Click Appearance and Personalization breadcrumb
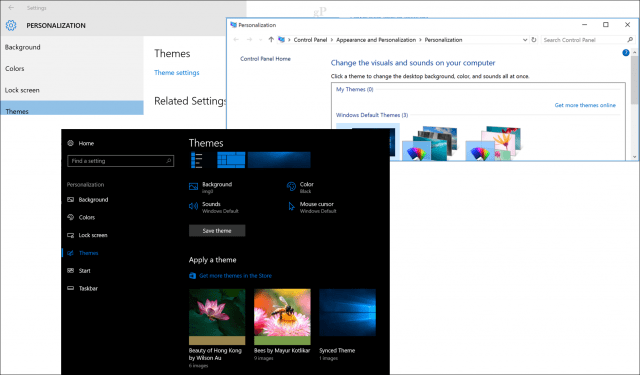 coord(376,40)
